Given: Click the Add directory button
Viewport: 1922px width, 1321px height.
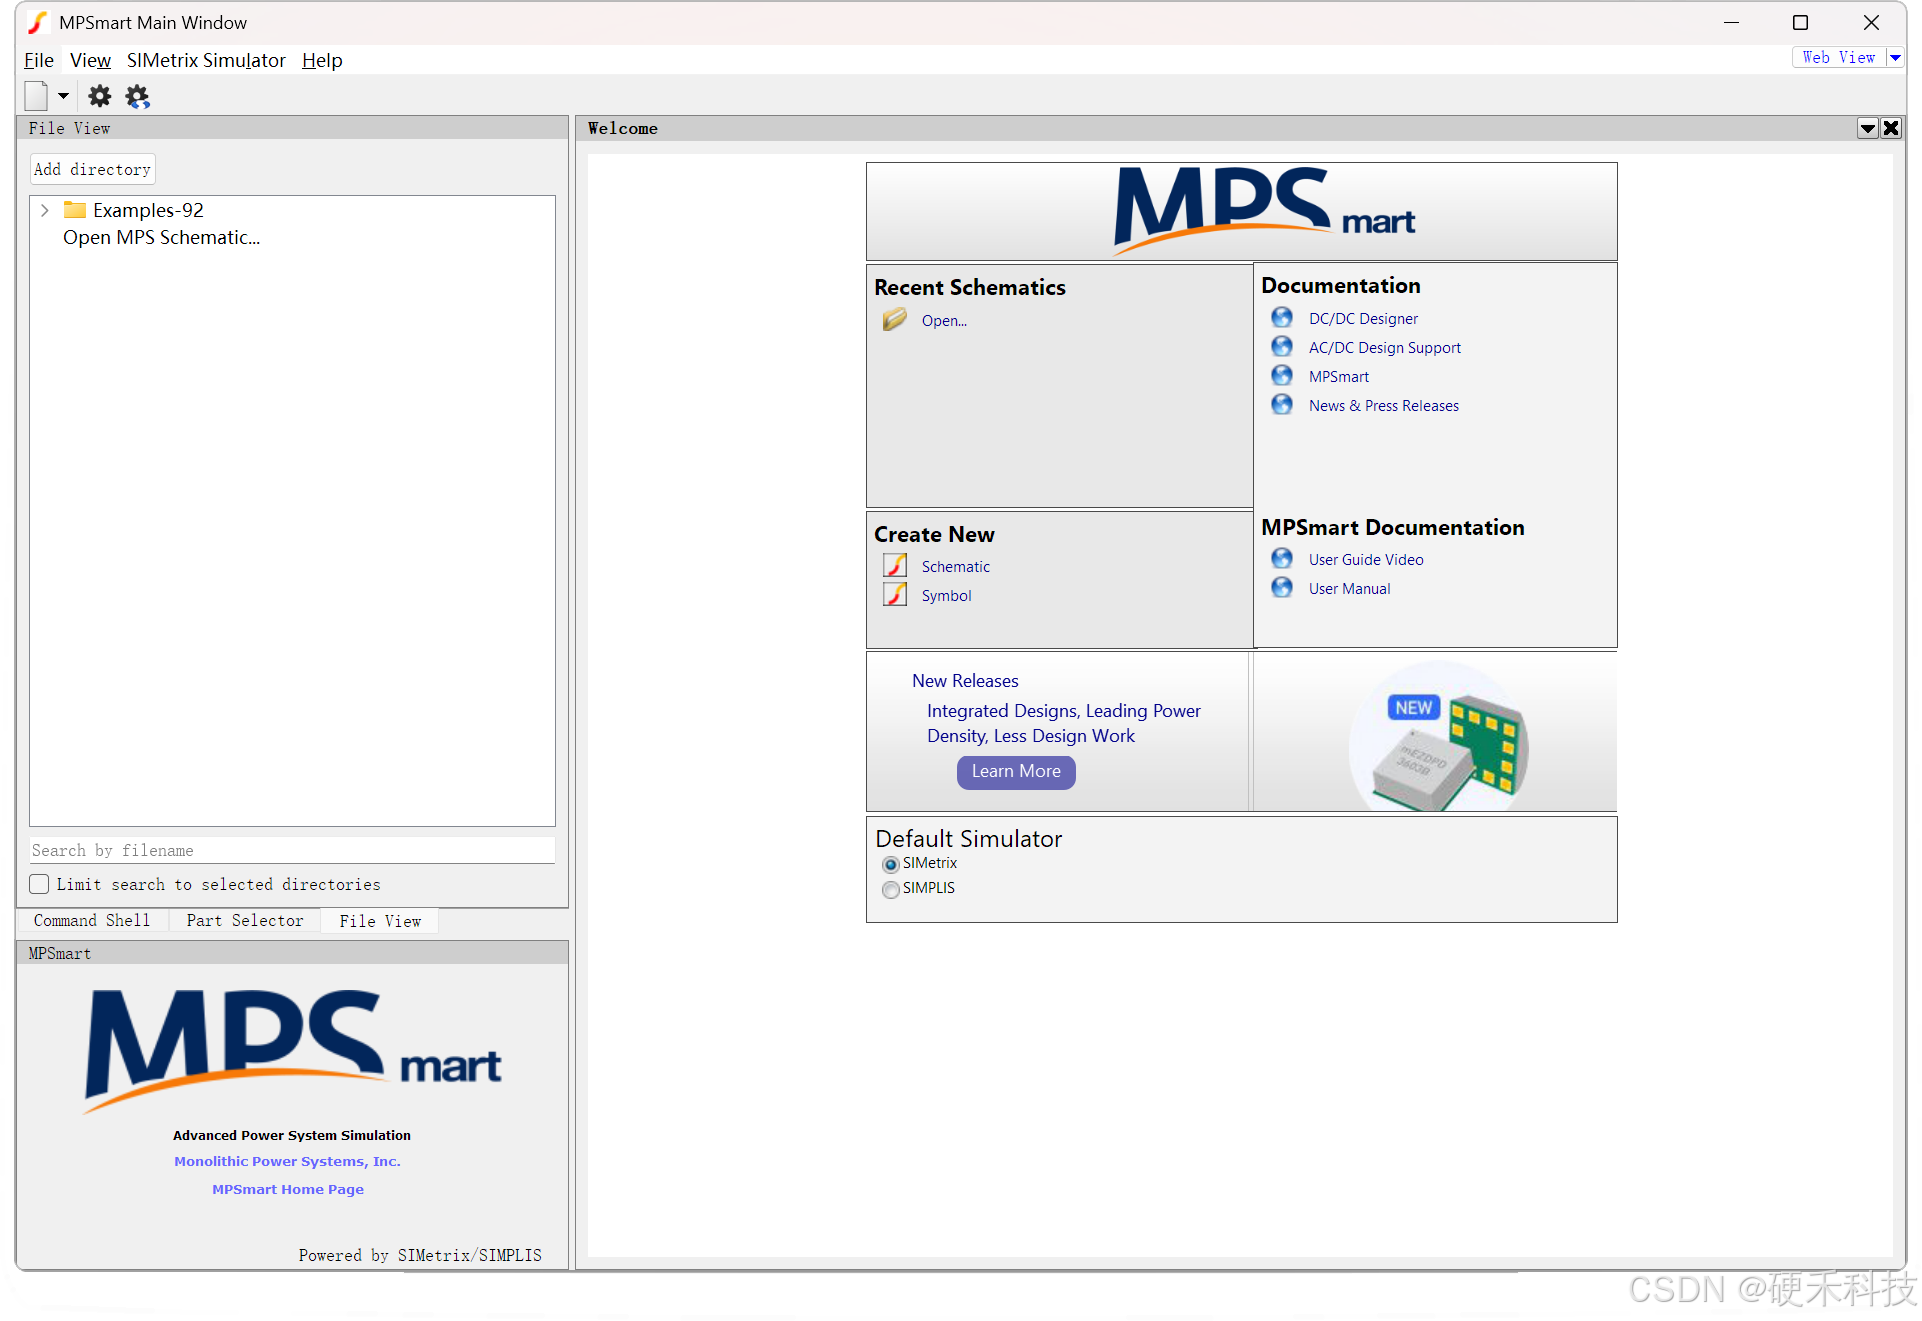Looking at the screenshot, I should click(x=92, y=169).
